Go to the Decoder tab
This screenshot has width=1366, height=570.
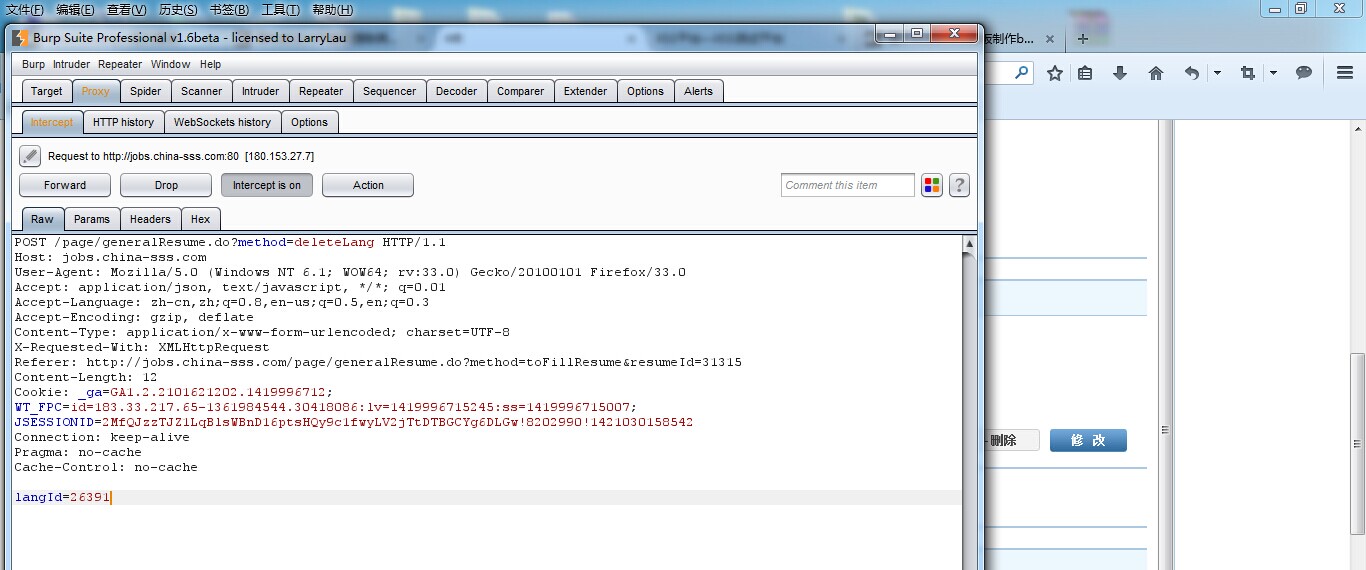457,91
